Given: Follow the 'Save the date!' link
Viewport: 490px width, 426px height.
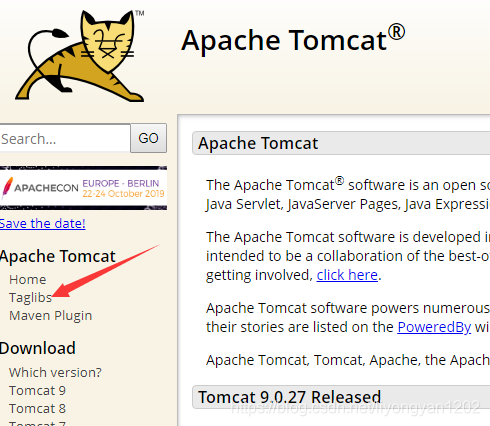Looking at the screenshot, I should pos(42,223).
